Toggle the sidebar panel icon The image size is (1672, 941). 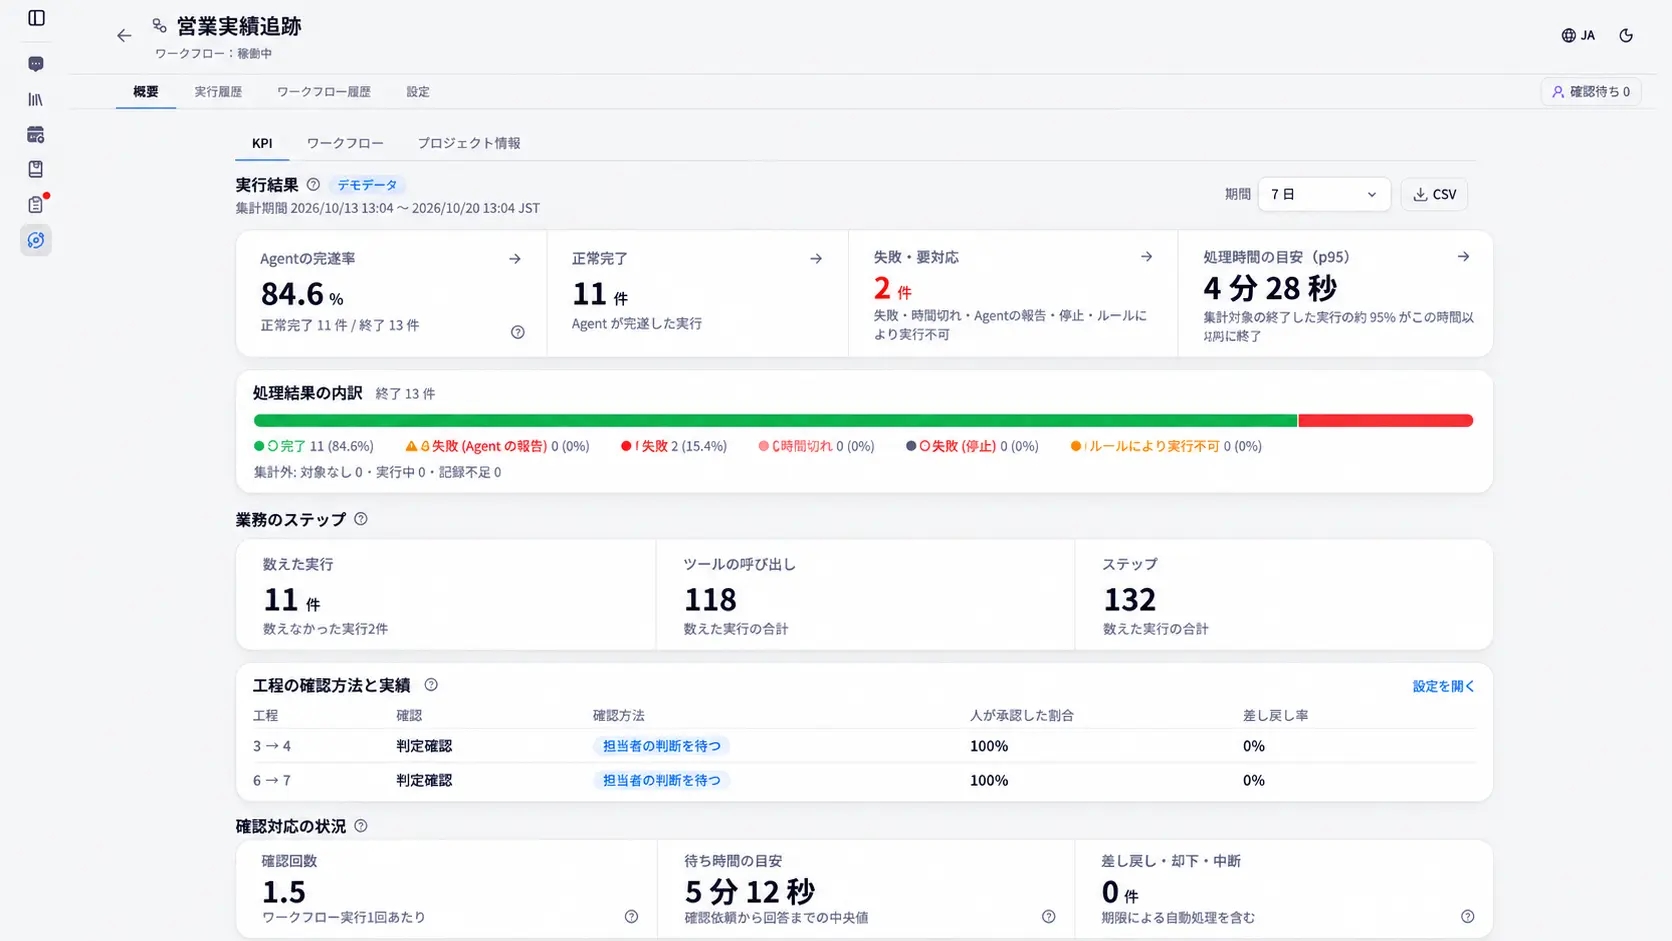click(x=36, y=18)
